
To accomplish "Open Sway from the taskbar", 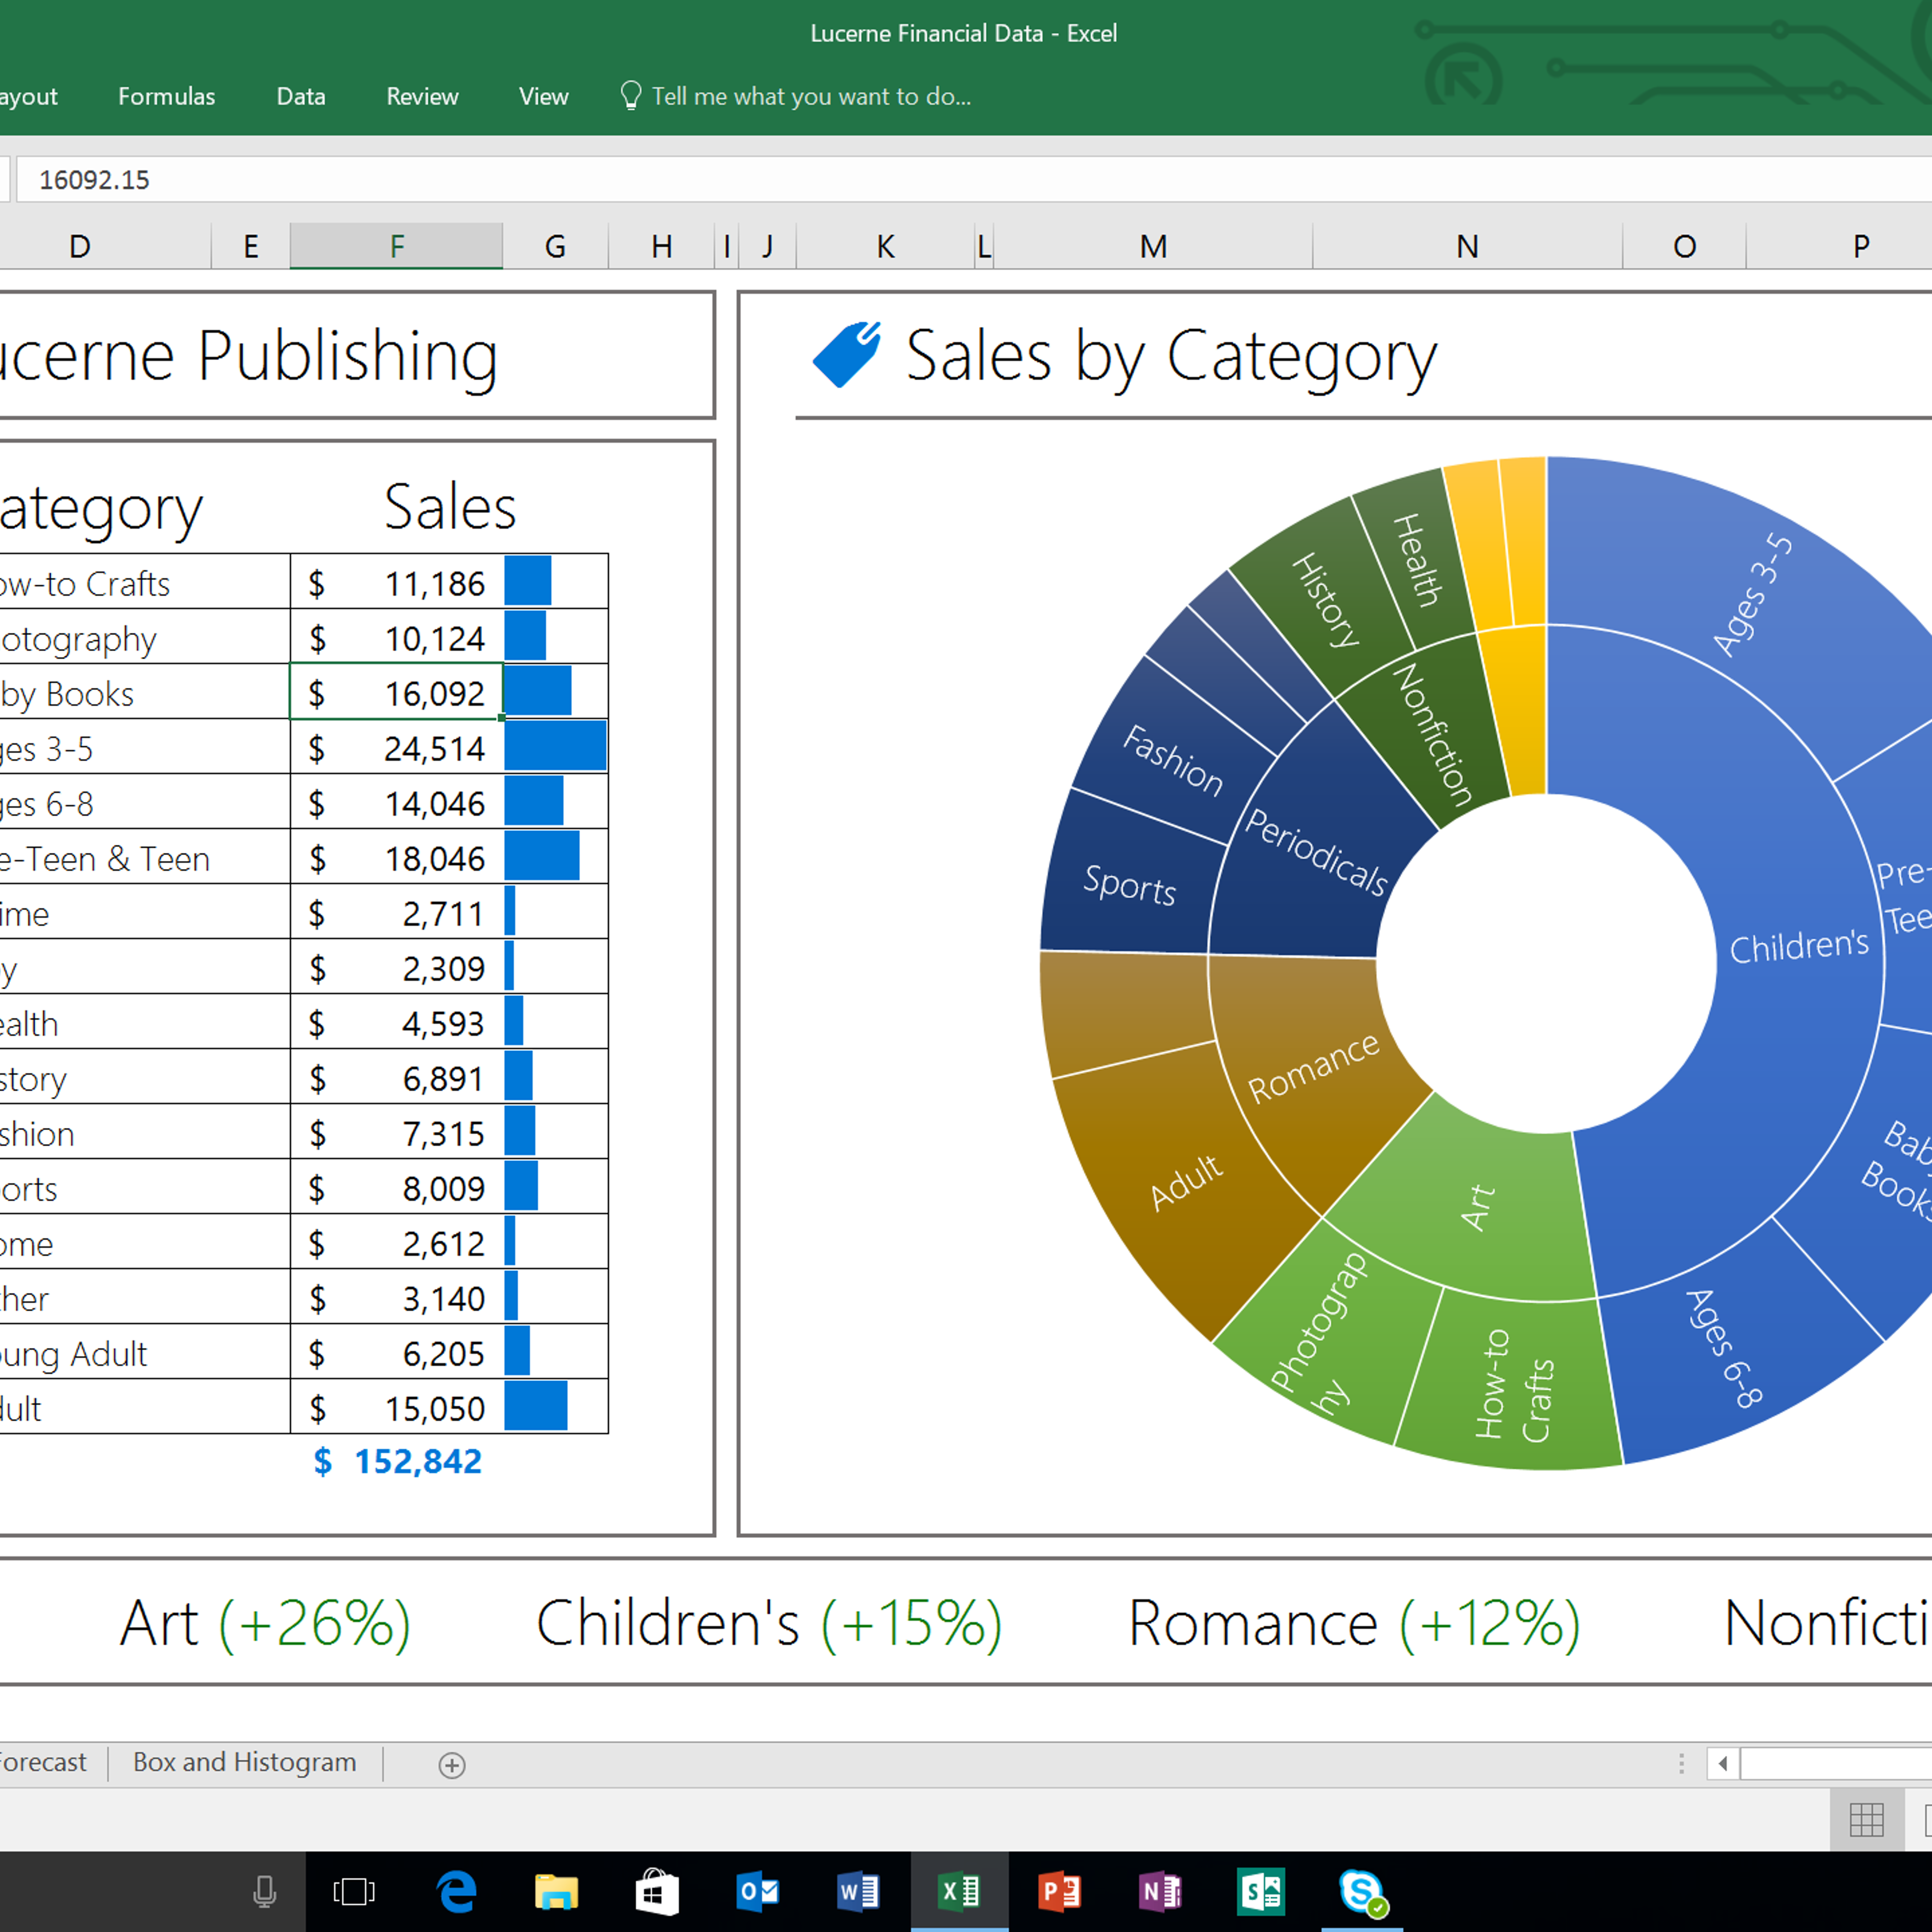I will click(1260, 1891).
